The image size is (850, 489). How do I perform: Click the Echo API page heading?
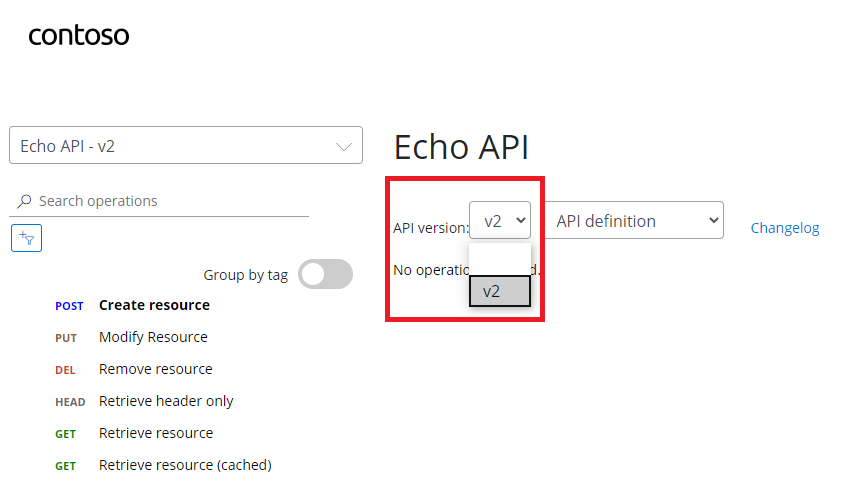click(x=461, y=147)
